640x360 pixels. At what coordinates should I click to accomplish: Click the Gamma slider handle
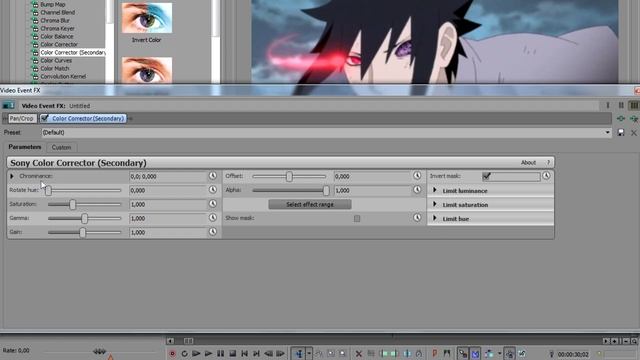click(x=84, y=218)
